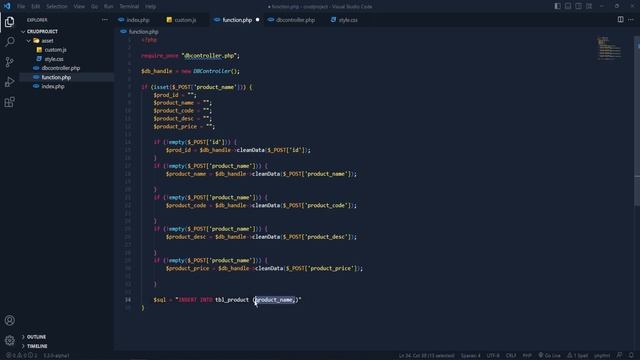This screenshot has height=360, width=640.
Task: Split the editor right
Action: point(620,20)
